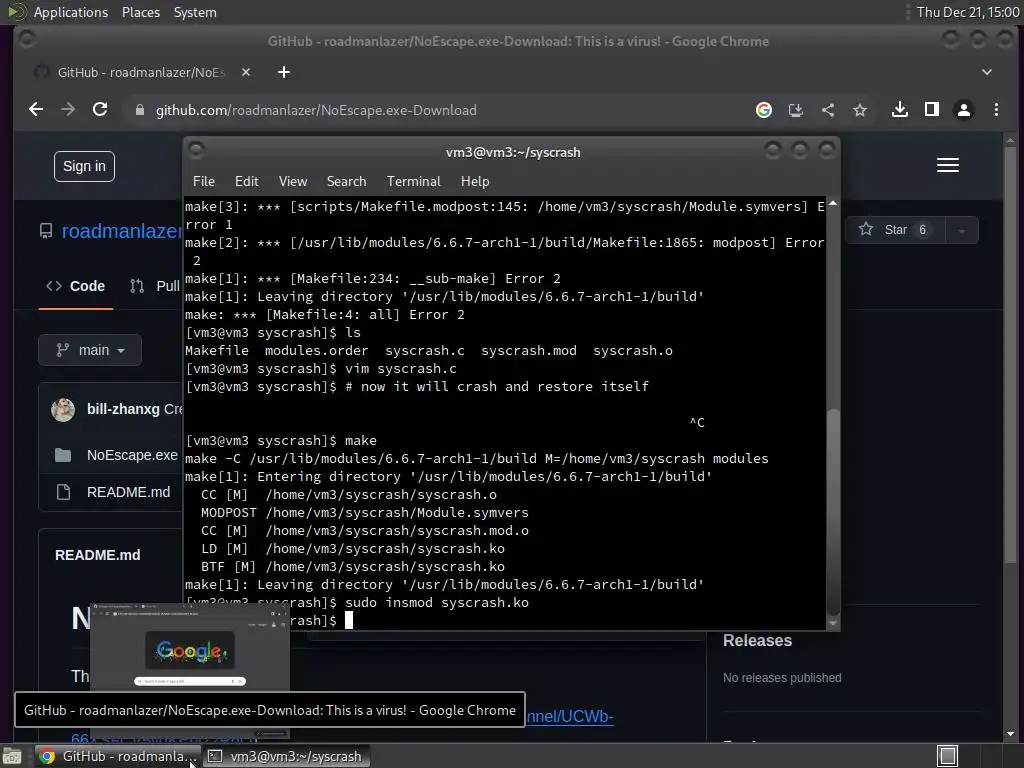The width and height of the screenshot is (1024, 768).
Task: Open the Google icon in address bar
Action: pos(763,110)
